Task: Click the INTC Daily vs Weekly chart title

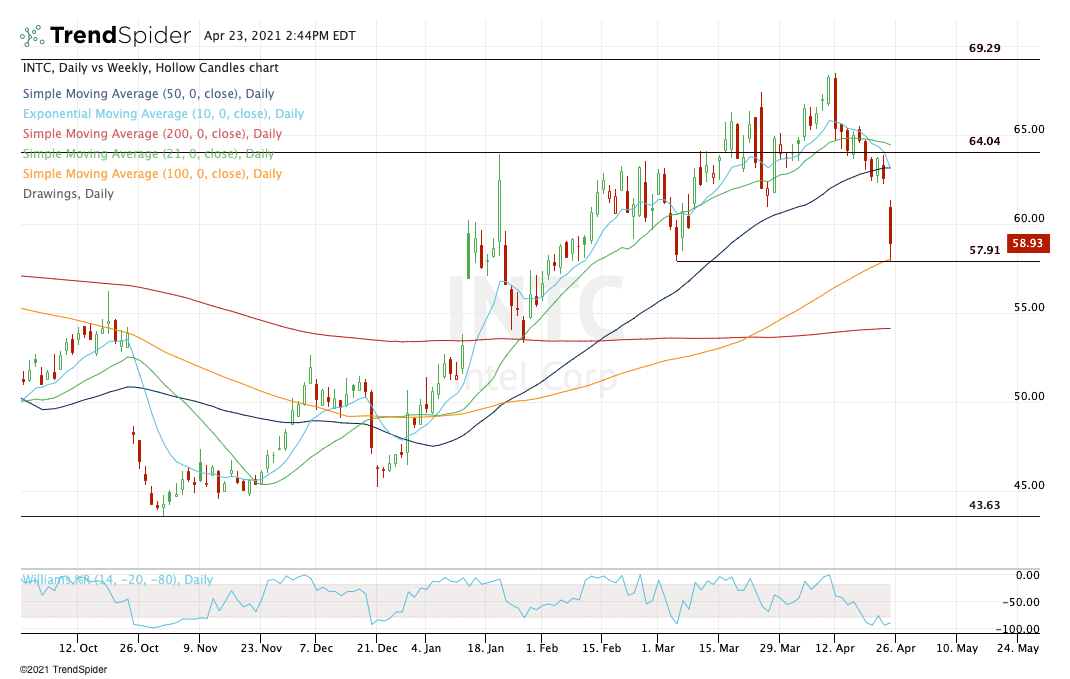Action: point(151,68)
